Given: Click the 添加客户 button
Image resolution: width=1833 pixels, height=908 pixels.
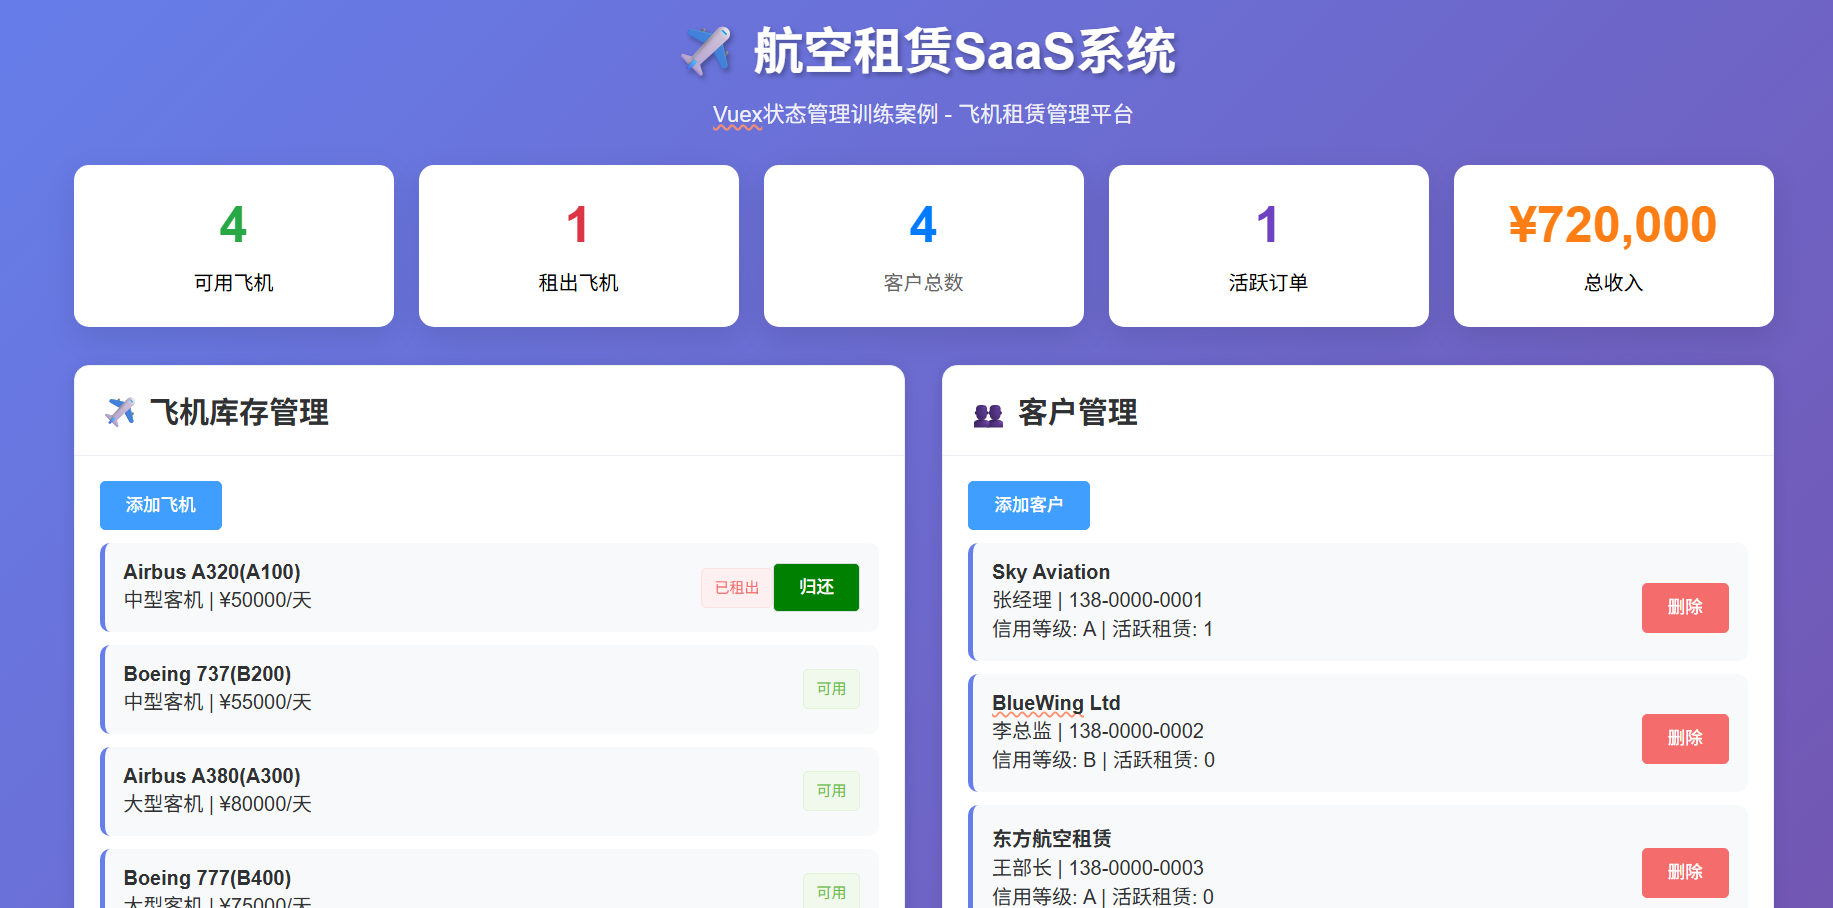Looking at the screenshot, I should click(1029, 505).
